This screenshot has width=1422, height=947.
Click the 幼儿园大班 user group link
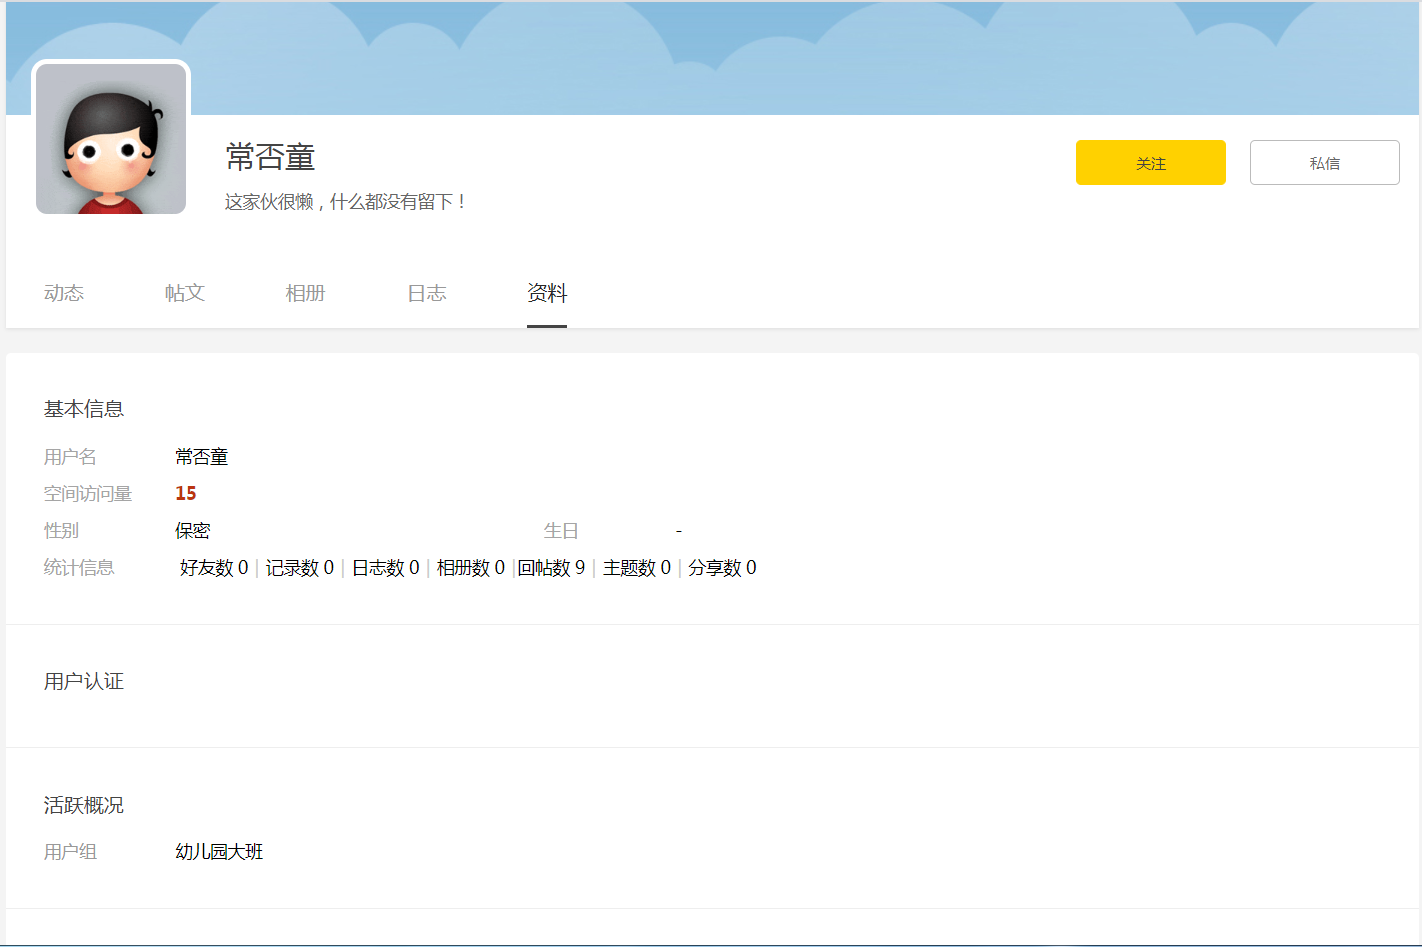(219, 852)
